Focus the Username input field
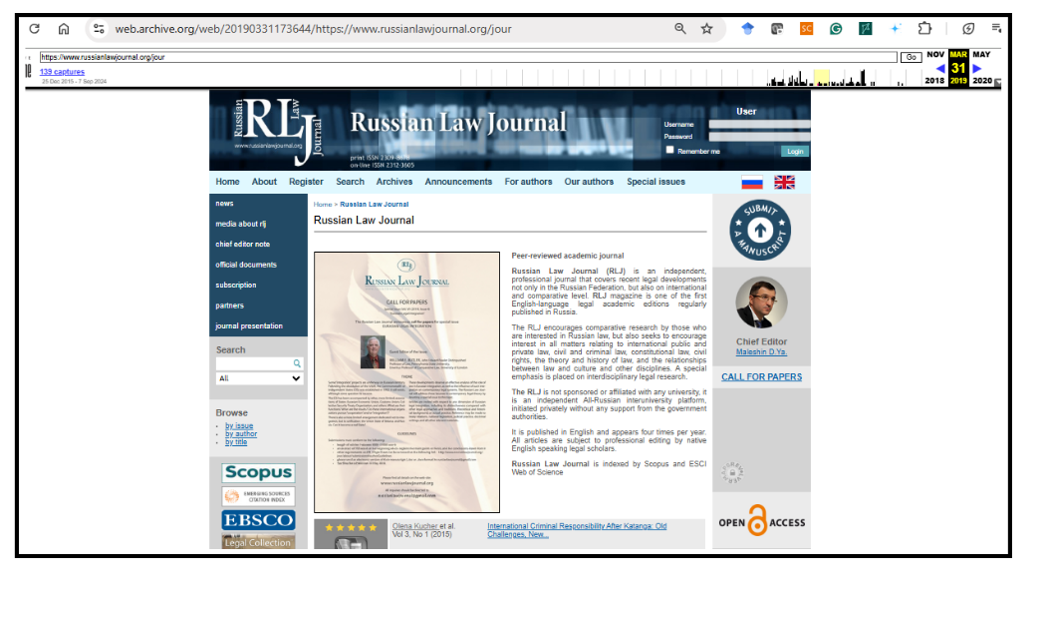This screenshot has width=1051, height=617. click(759, 124)
